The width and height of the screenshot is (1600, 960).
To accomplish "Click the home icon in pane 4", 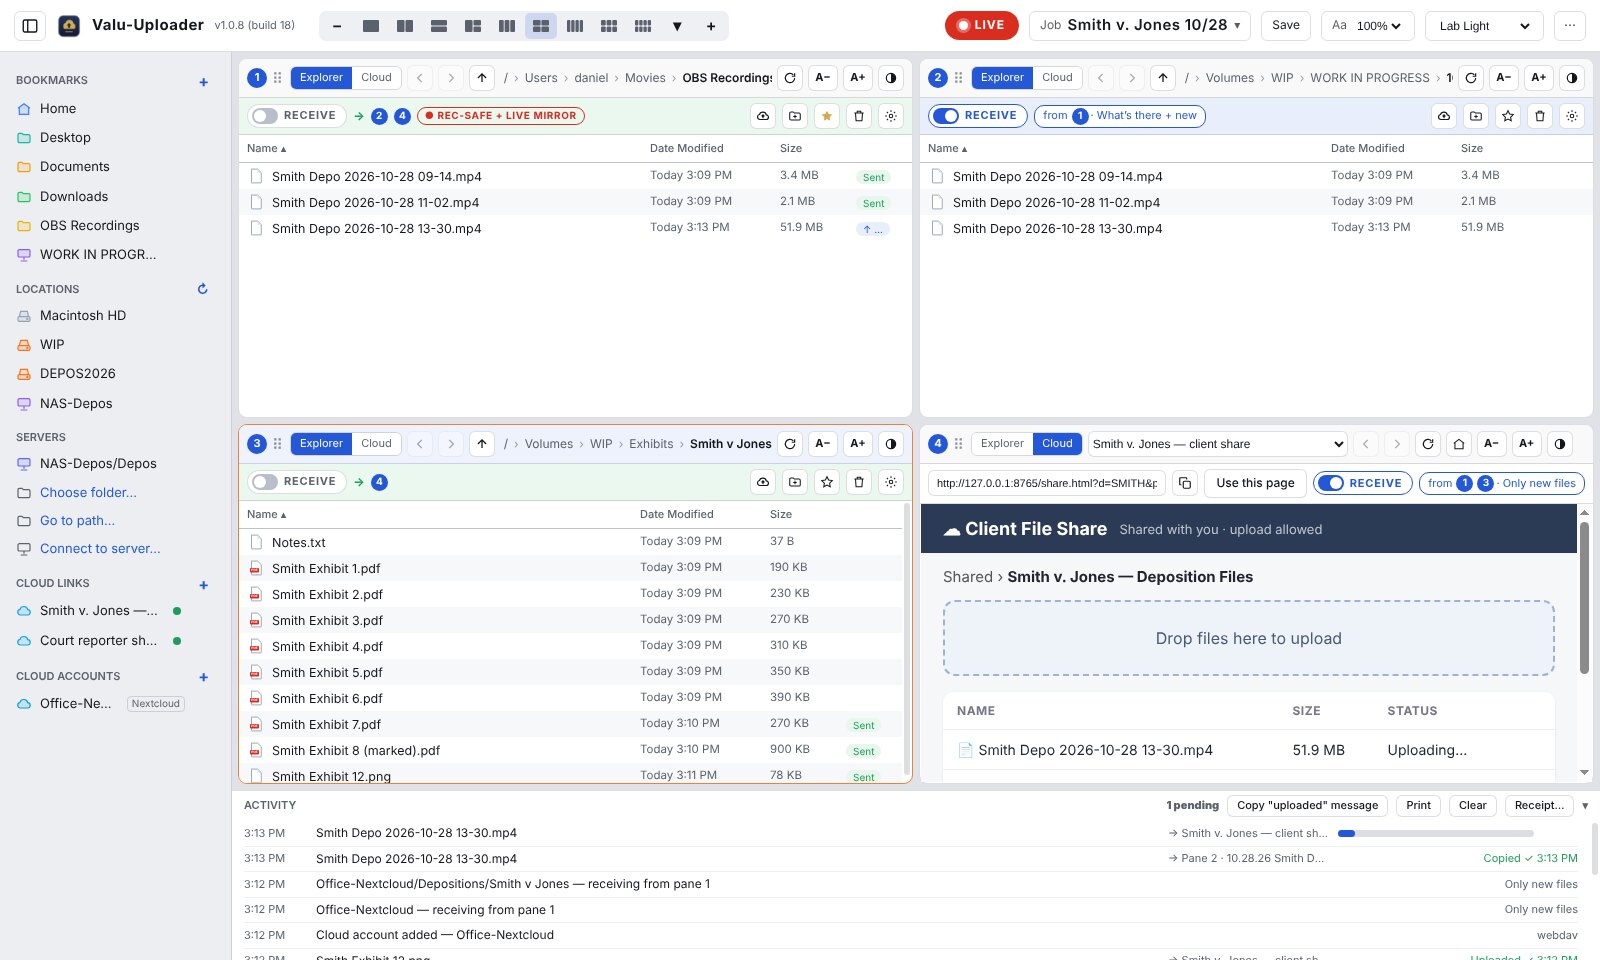I will point(1459,444).
